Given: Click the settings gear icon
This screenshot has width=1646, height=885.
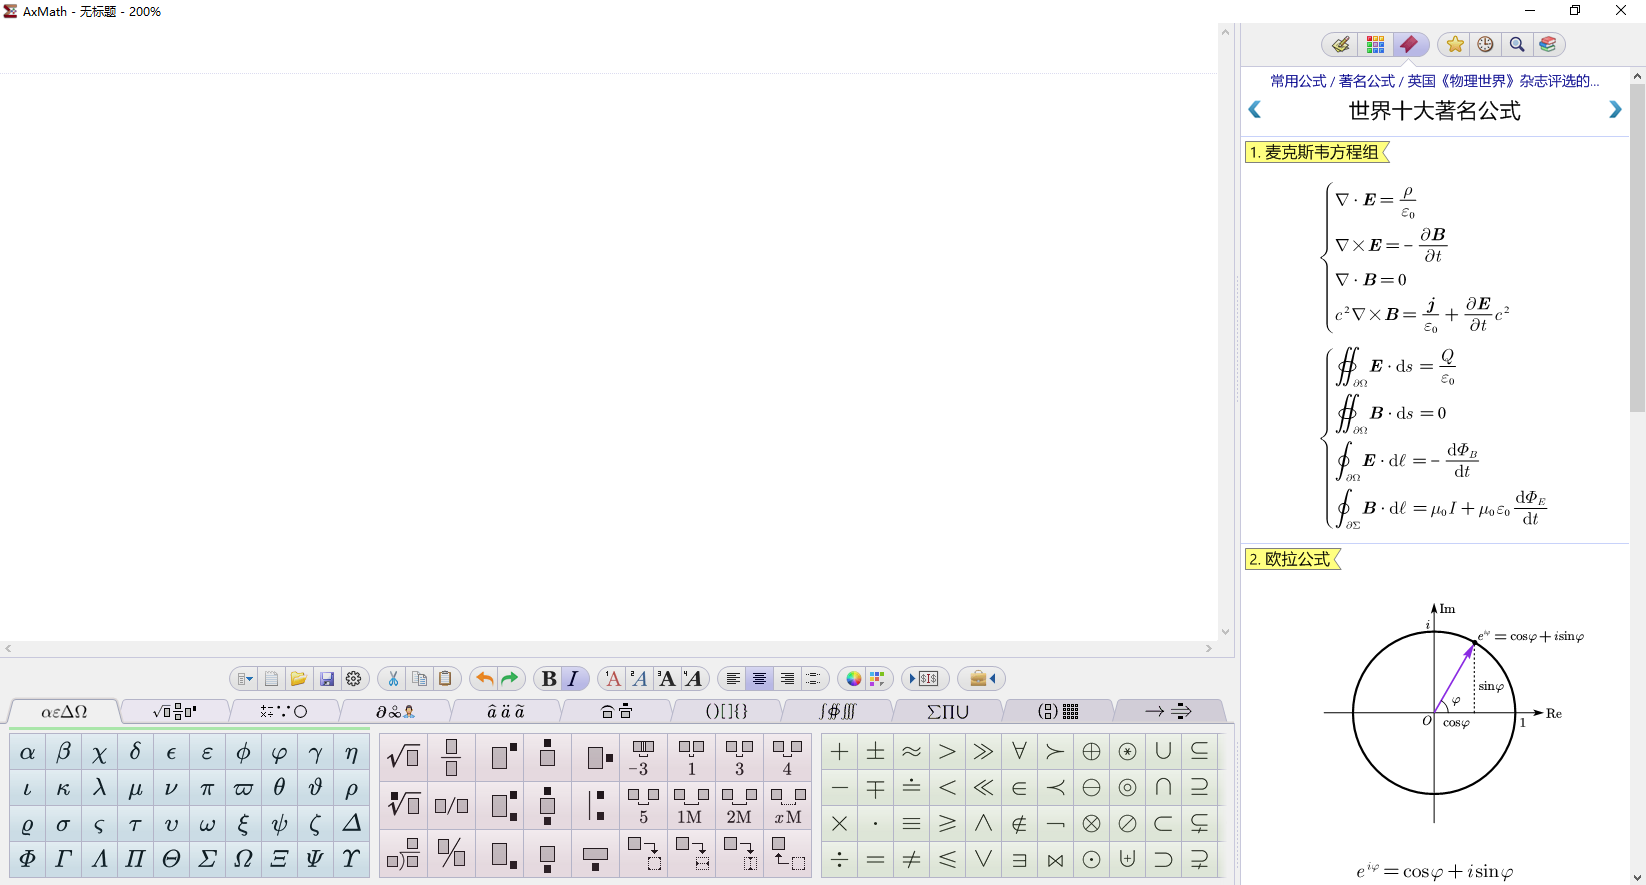Looking at the screenshot, I should 354,679.
